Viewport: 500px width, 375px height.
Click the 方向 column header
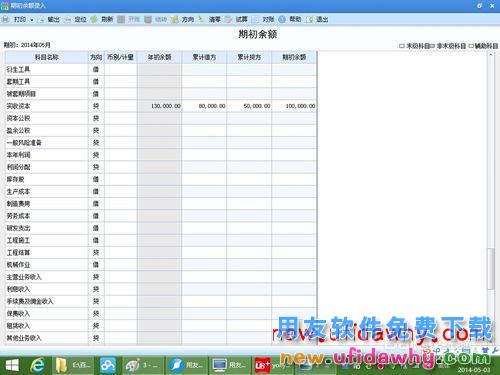(96, 57)
